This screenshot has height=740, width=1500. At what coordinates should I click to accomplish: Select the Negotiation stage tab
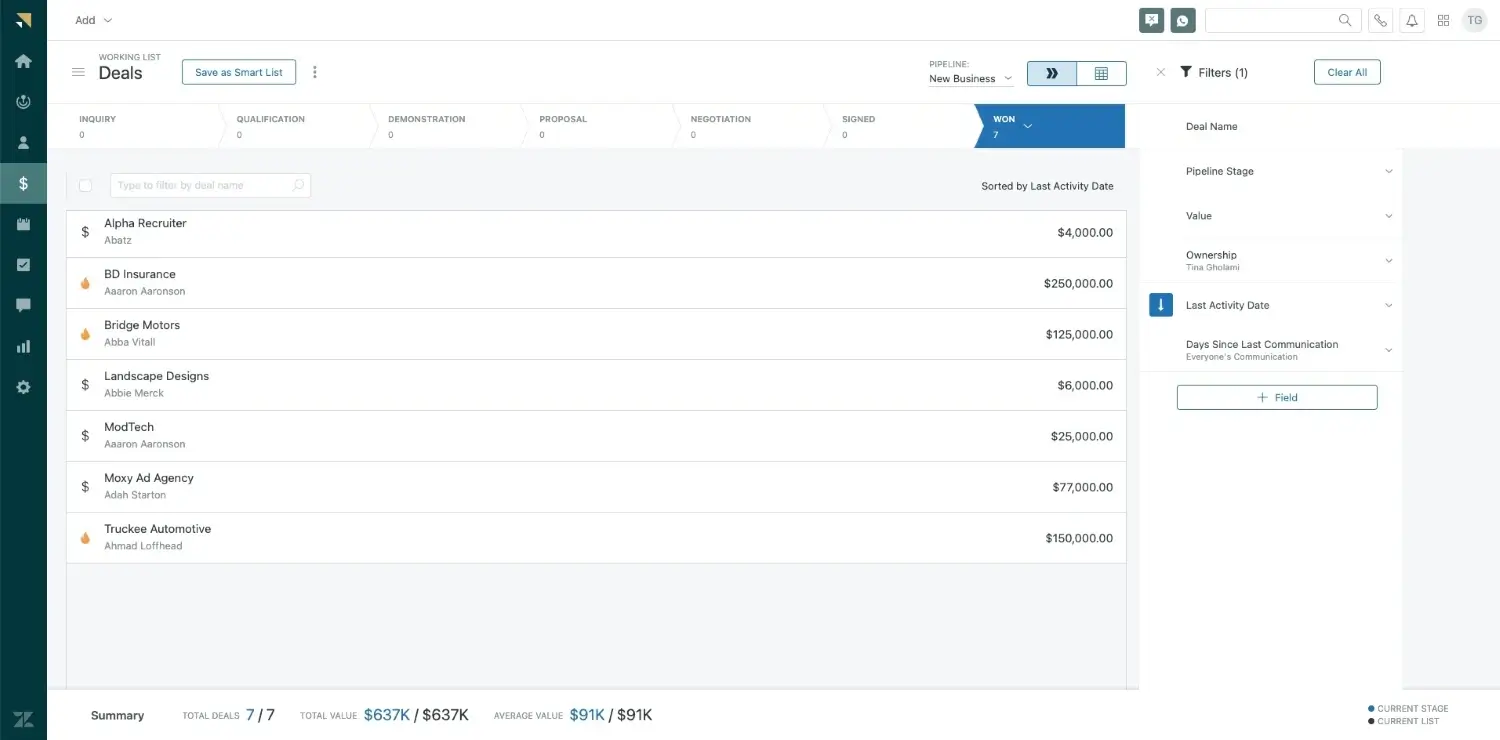point(750,126)
